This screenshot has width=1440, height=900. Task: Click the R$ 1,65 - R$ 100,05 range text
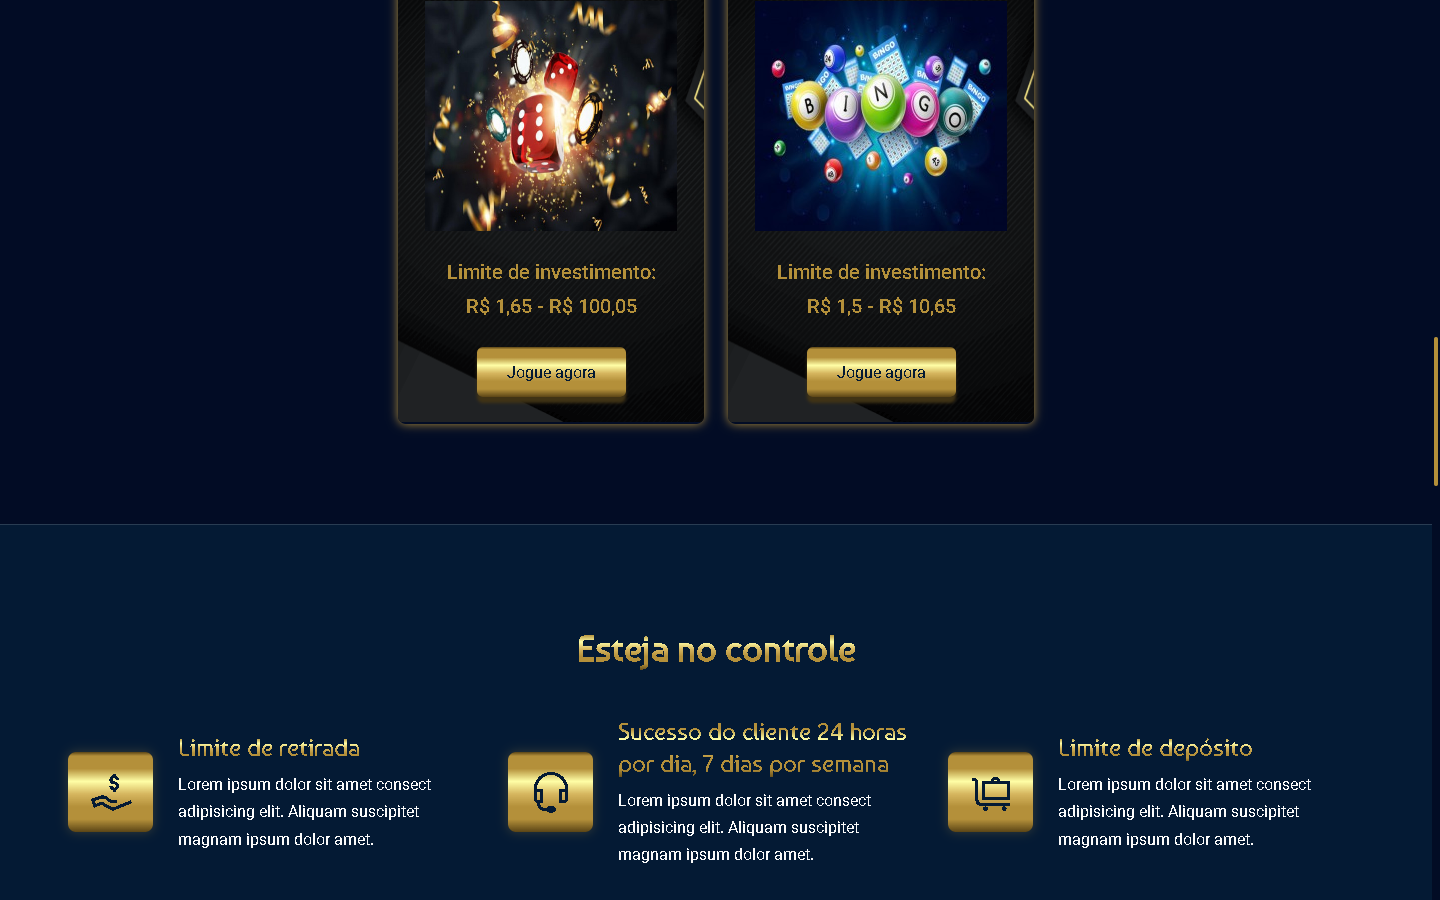pyautogui.click(x=551, y=306)
